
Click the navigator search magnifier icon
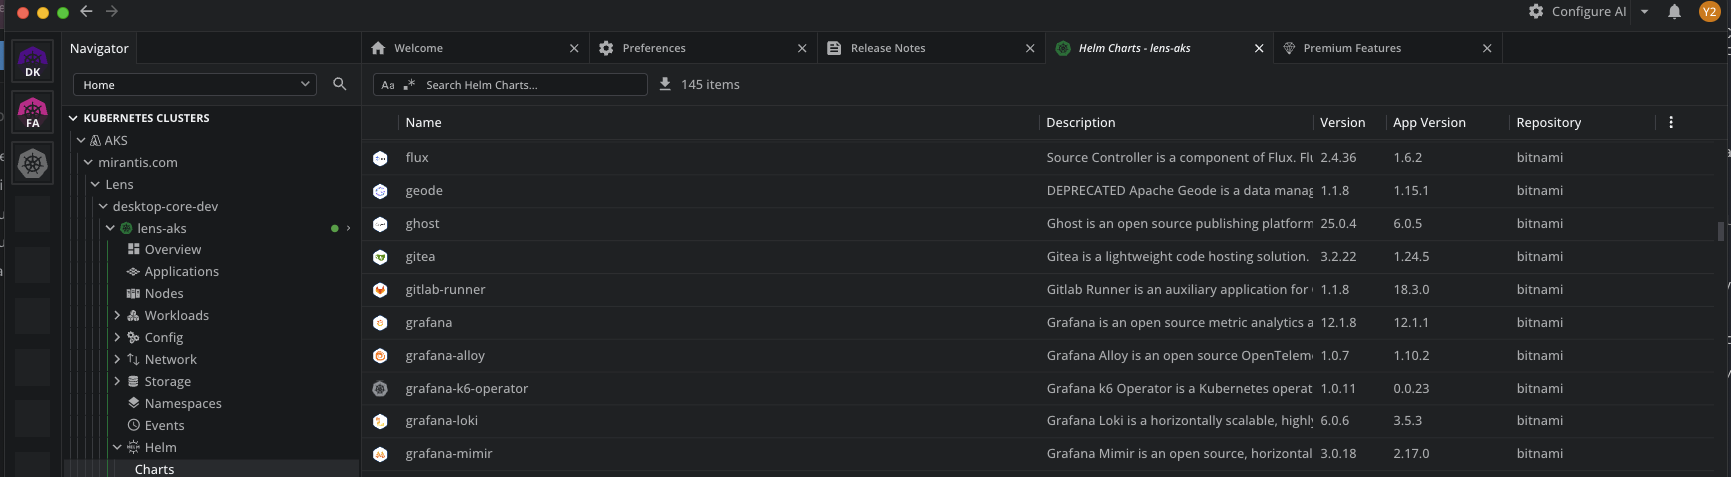click(x=340, y=84)
